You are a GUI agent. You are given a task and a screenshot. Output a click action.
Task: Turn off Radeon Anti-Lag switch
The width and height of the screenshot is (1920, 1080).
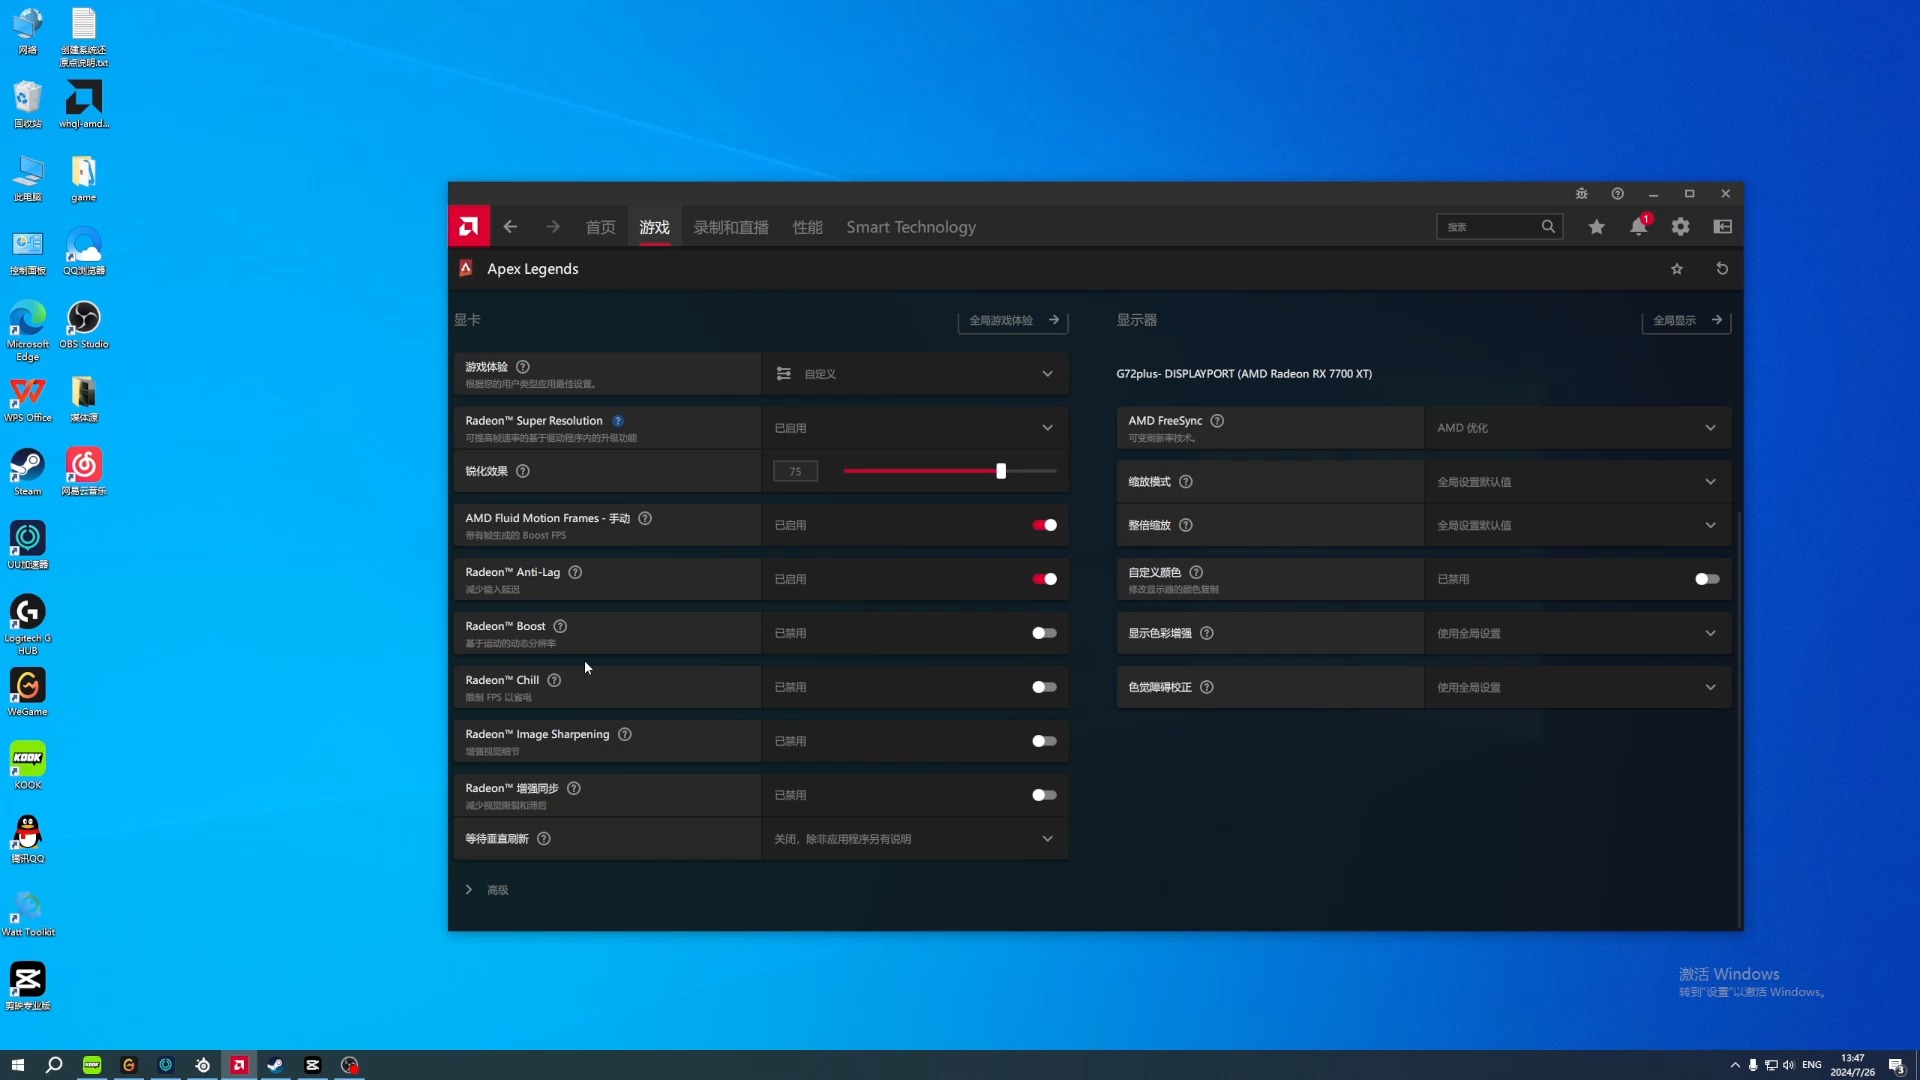point(1044,579)
